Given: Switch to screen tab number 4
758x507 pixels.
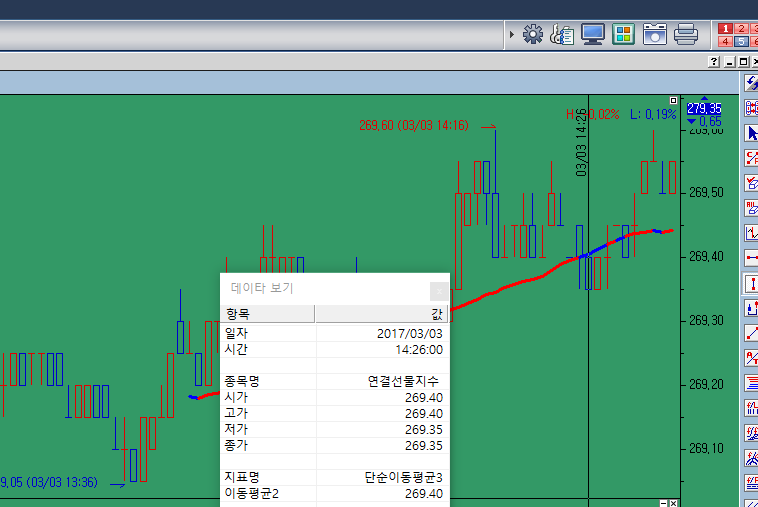Looking at the screenshot, I should click(725, 42).
